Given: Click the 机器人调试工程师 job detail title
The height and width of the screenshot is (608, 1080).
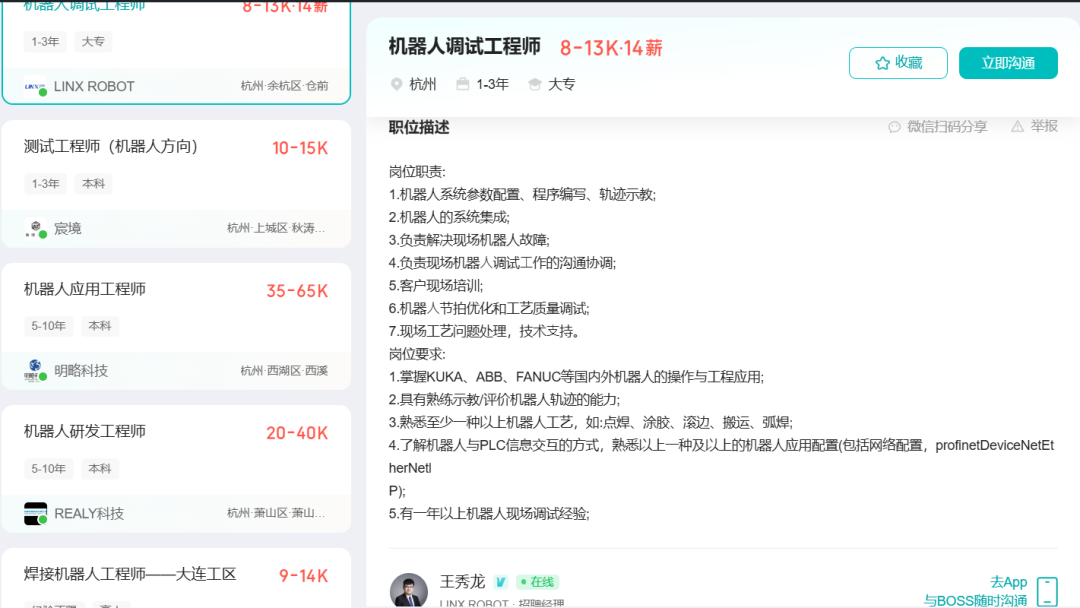Looking at the screenshot, I should pyautogui.click(x=464, y=47).
